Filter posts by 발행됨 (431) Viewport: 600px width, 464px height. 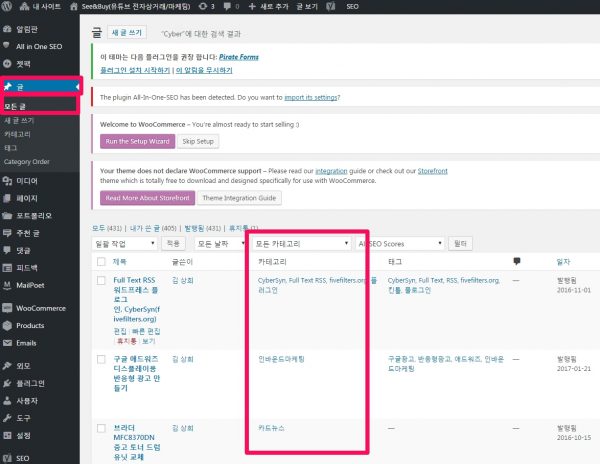[x=203, y=228]
